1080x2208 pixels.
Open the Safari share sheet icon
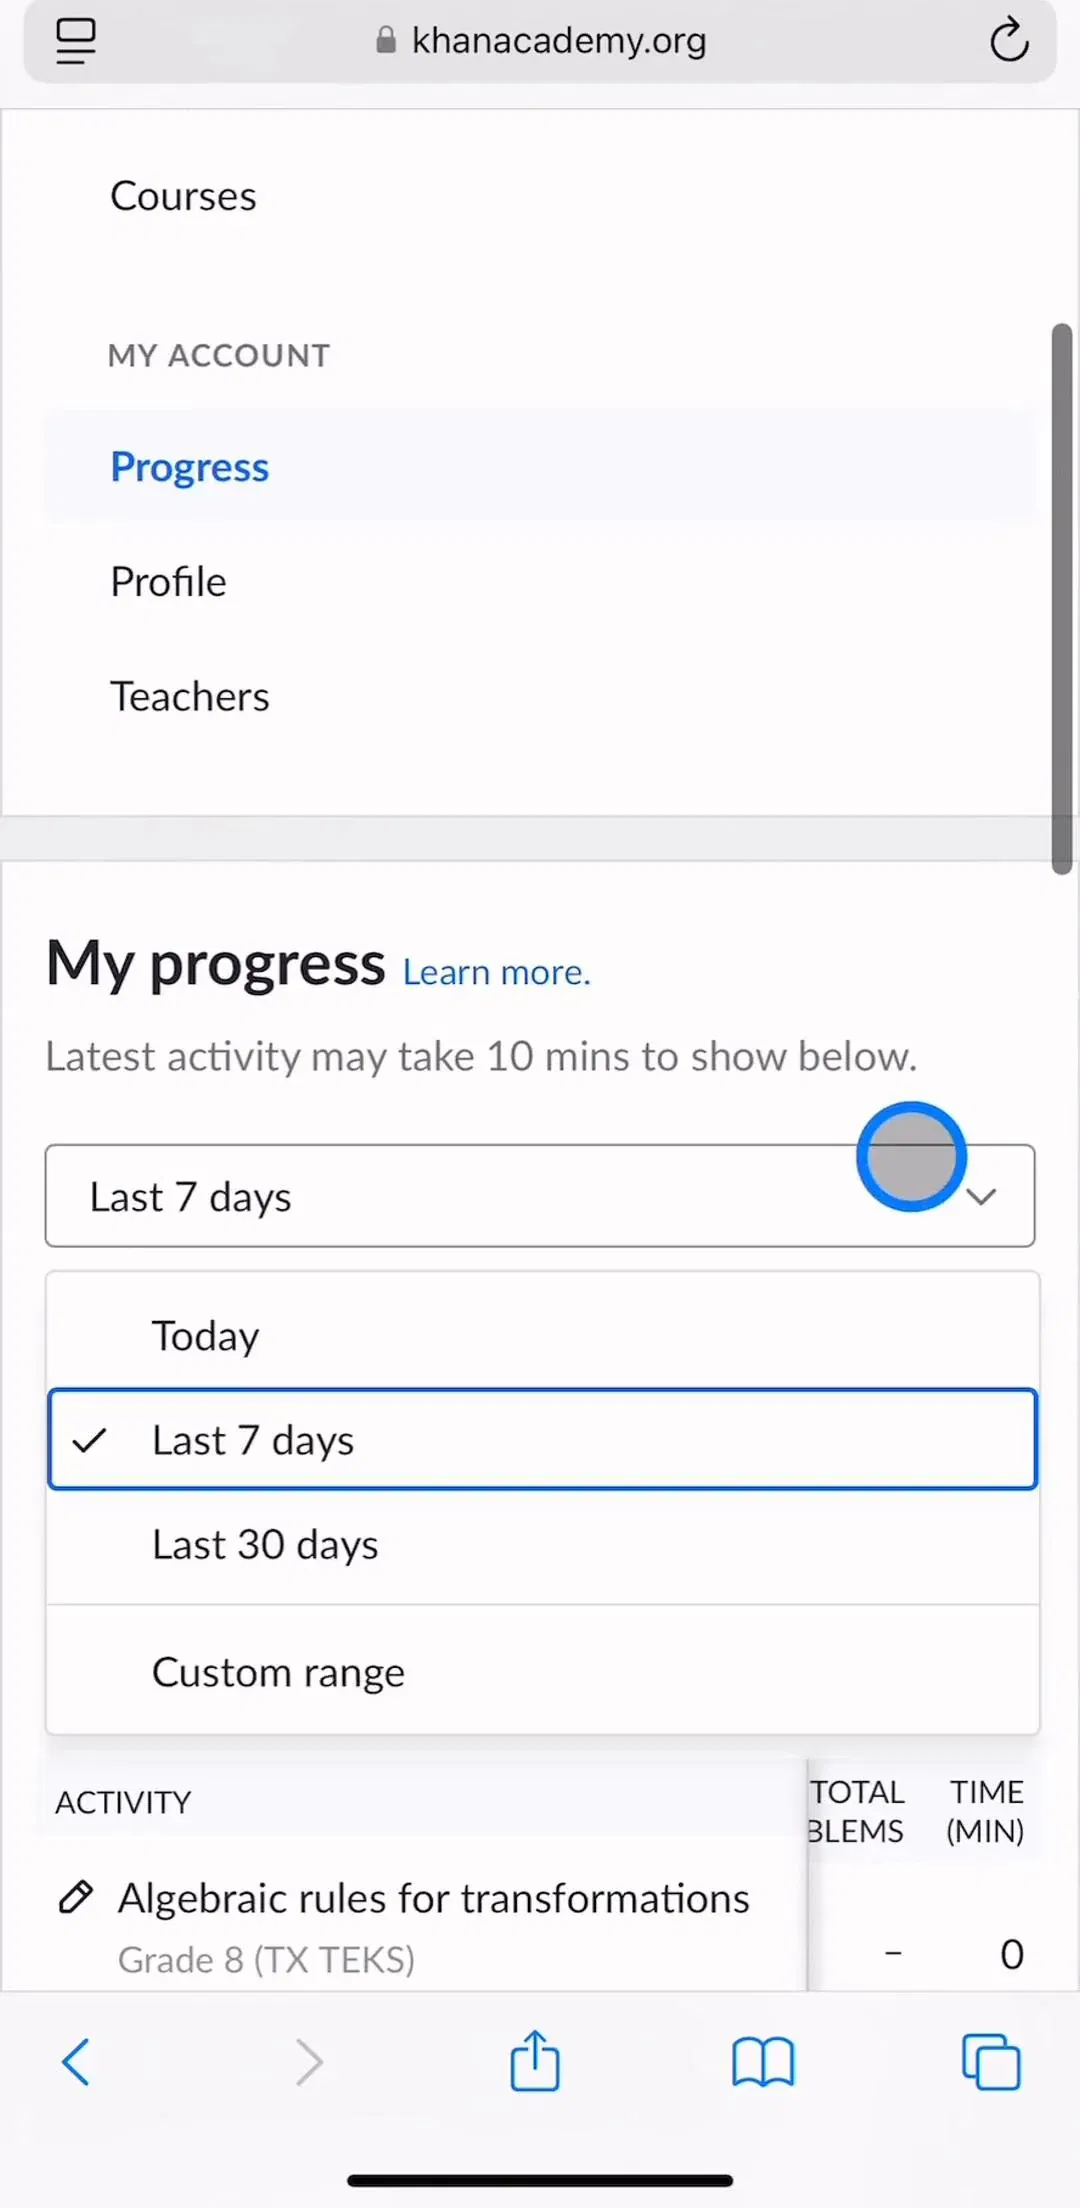point(535,2060)
